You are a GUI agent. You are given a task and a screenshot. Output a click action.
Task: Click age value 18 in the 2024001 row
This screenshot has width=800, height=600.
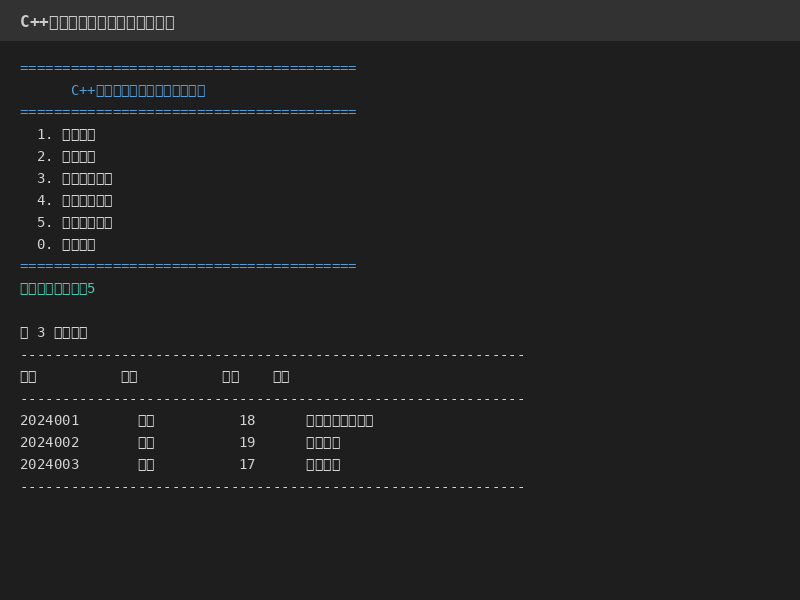247,420
